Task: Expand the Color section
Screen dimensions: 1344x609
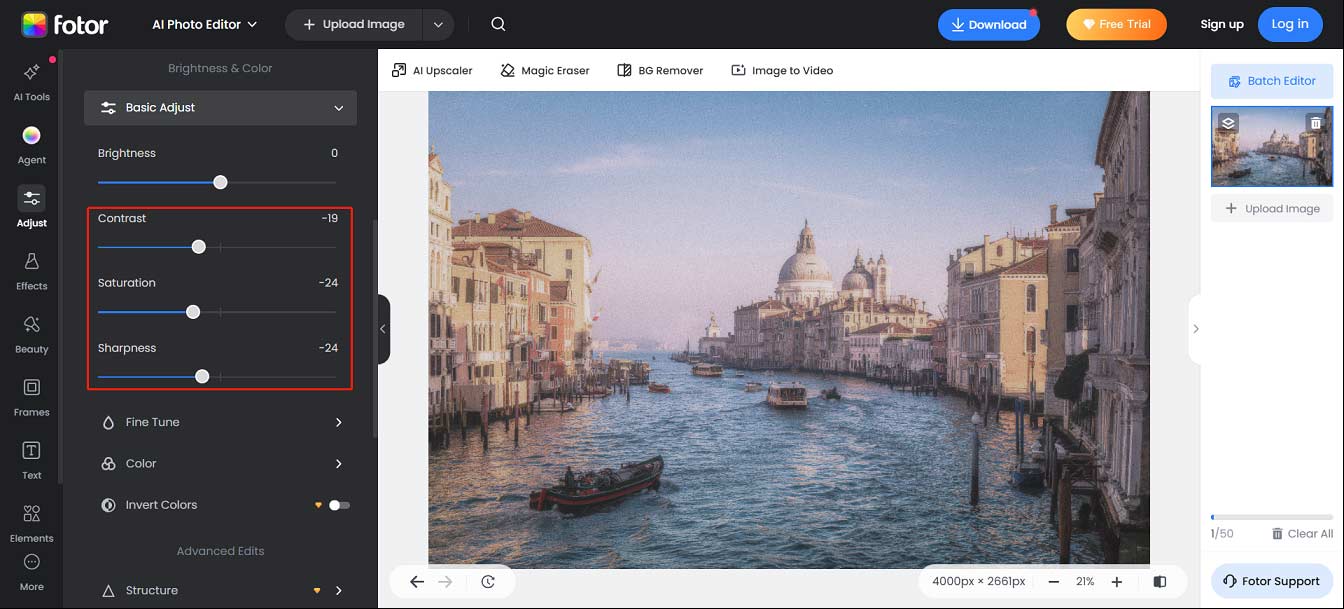Action: pyautogui.click(x=220, y=463)
